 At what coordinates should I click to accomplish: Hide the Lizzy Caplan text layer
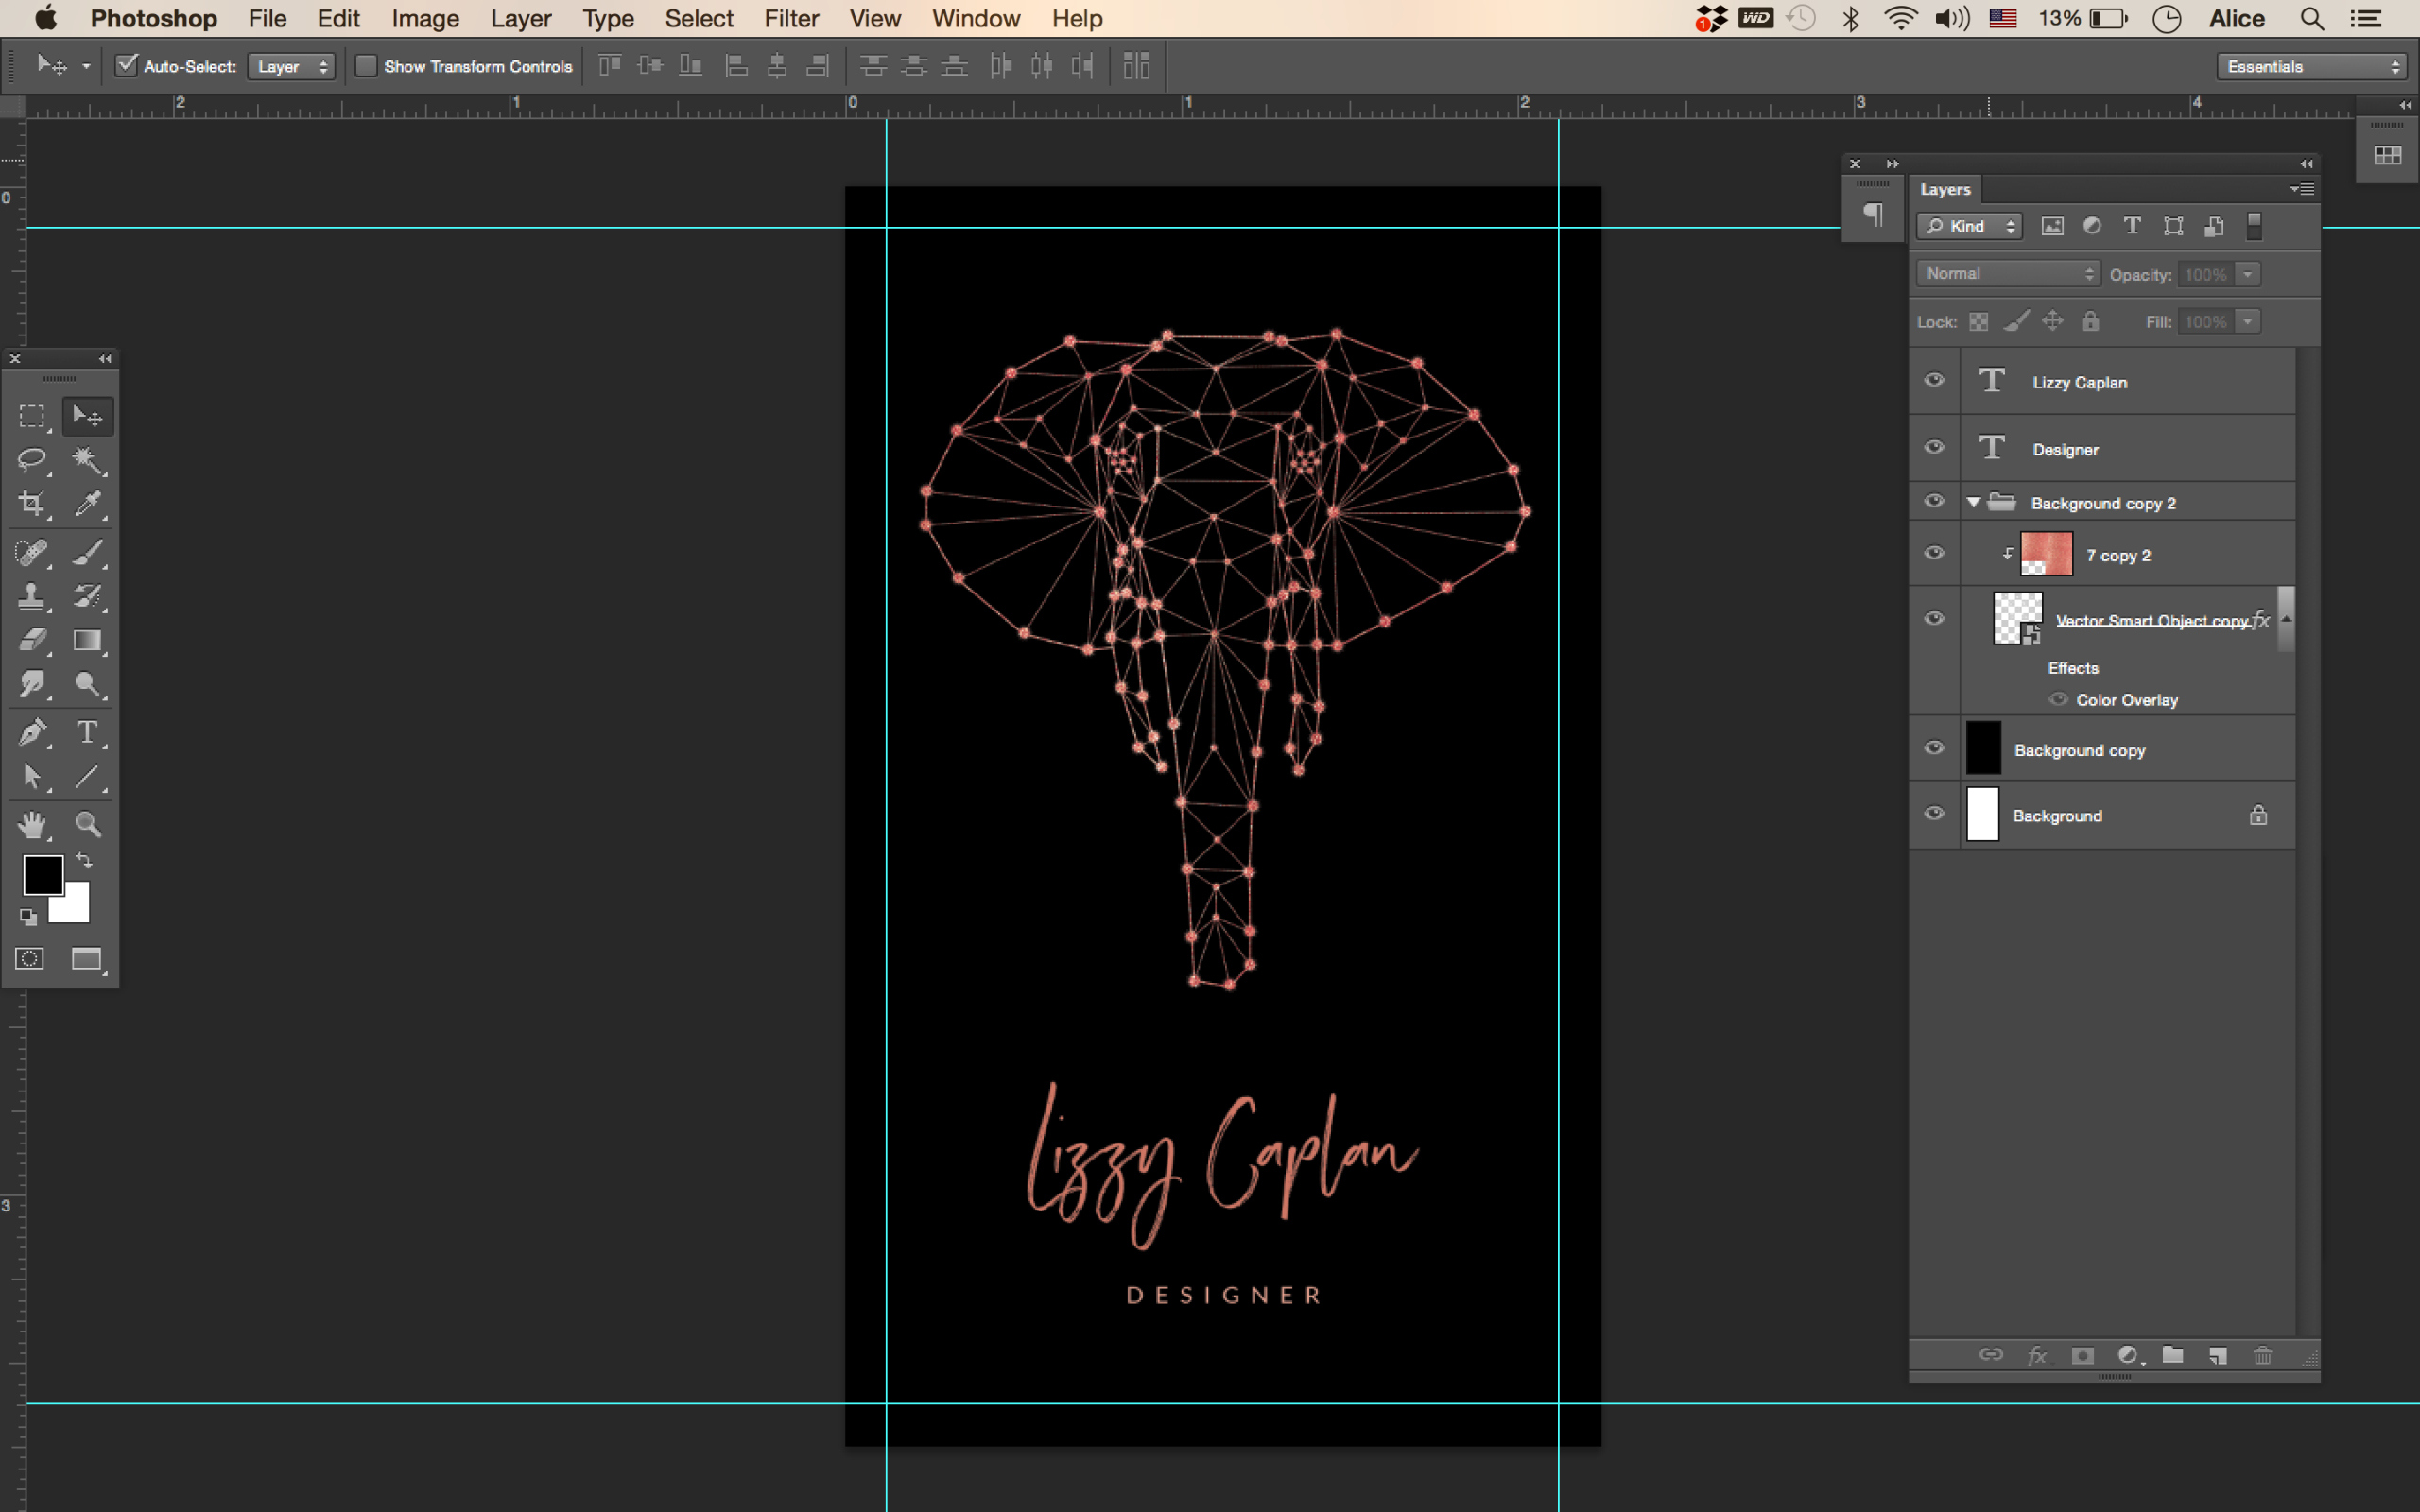pos(1934,381)
